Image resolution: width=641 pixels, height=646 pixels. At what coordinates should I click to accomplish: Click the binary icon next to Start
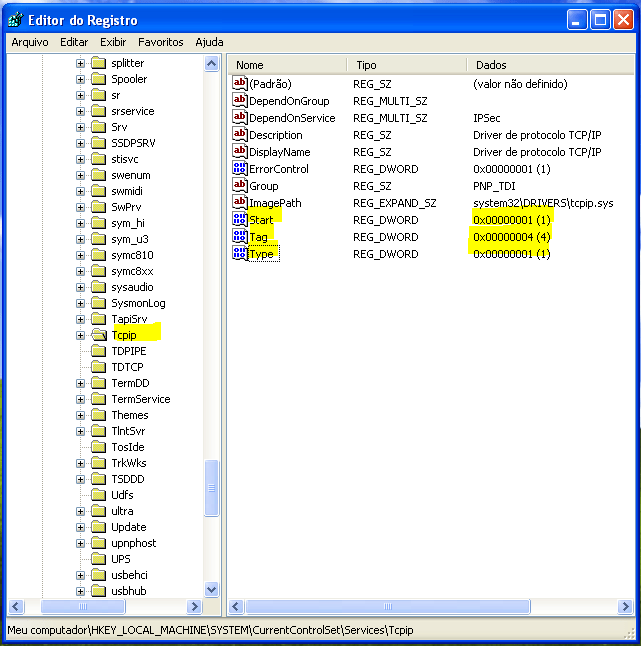pos(239,220)
